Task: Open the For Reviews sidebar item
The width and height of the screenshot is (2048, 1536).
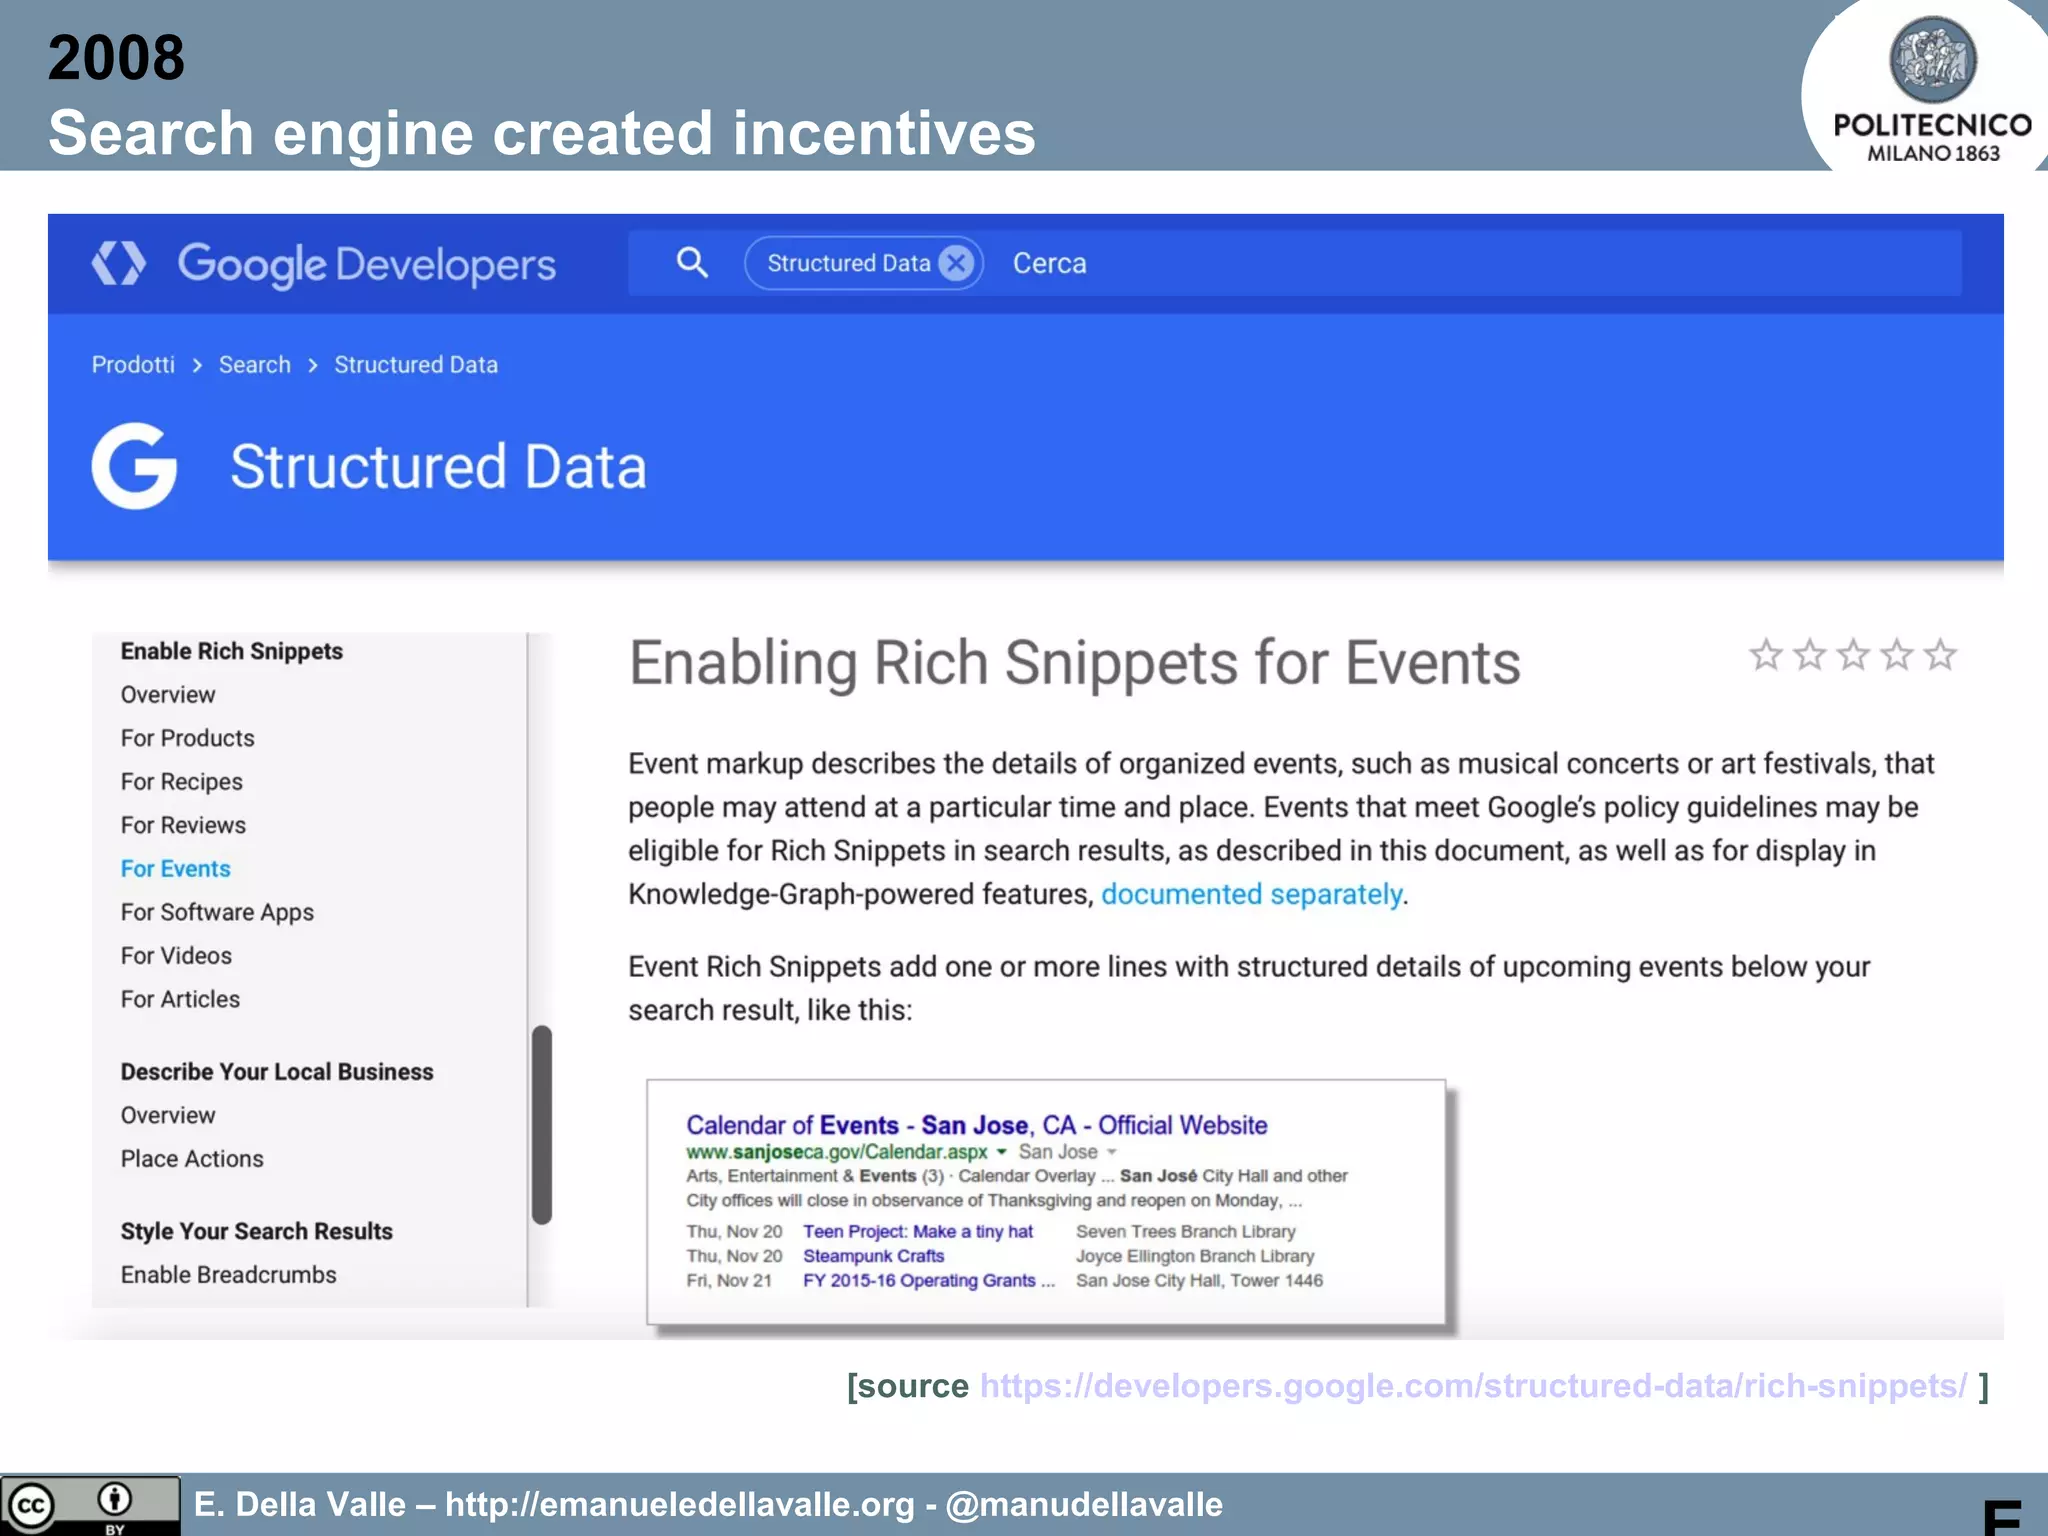Action: (x=183, y=825)
